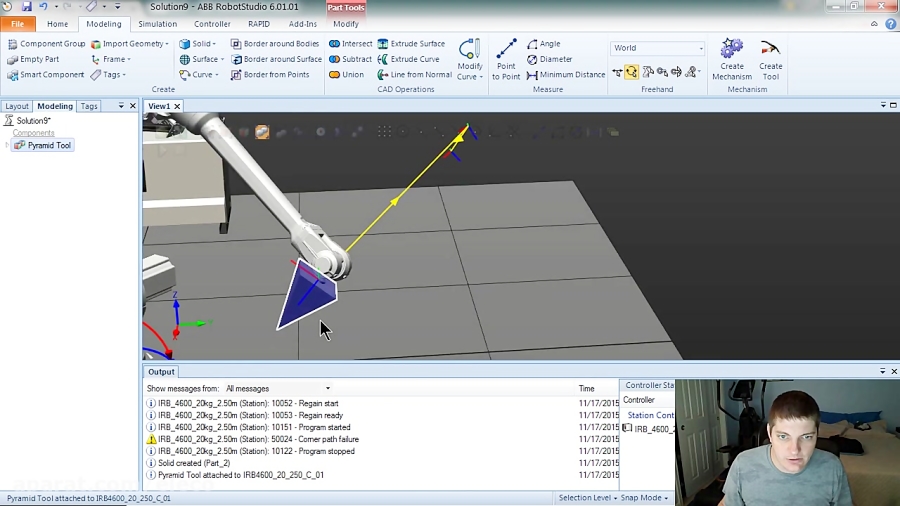This screenshot has width=900, height=506.
Task: Select the 'Solid created (Part_2)' message
Action: tap(194, 463)
